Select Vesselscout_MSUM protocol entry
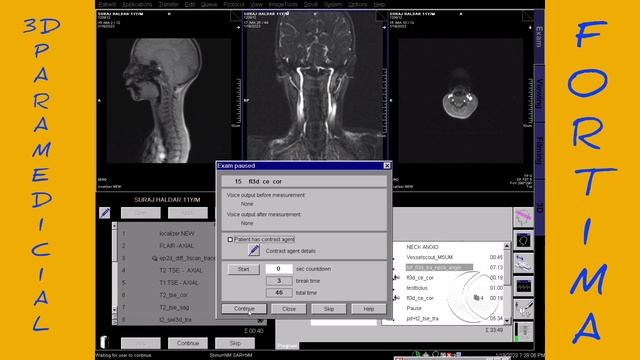Screen dimensions: 640x360 pyautogui.click(x=429, y=257)
